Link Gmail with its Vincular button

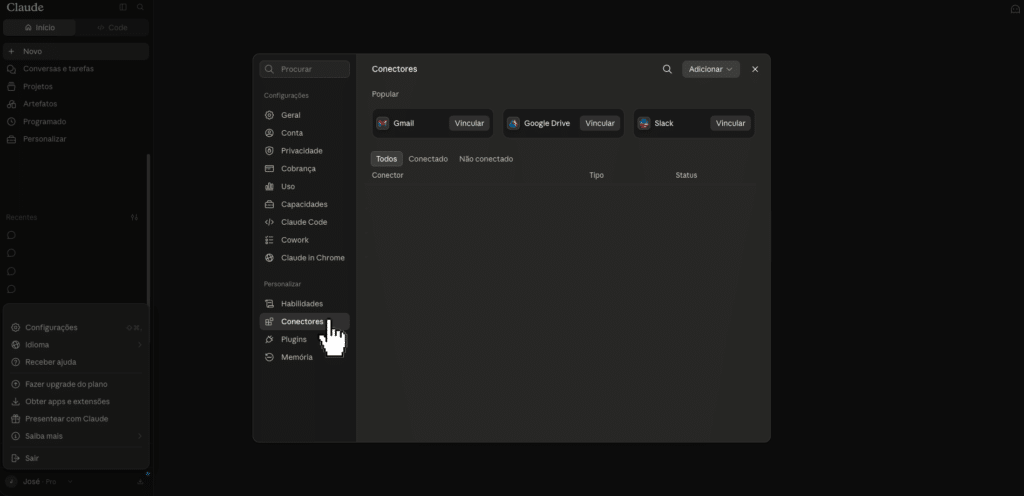[x=469, y=123]
